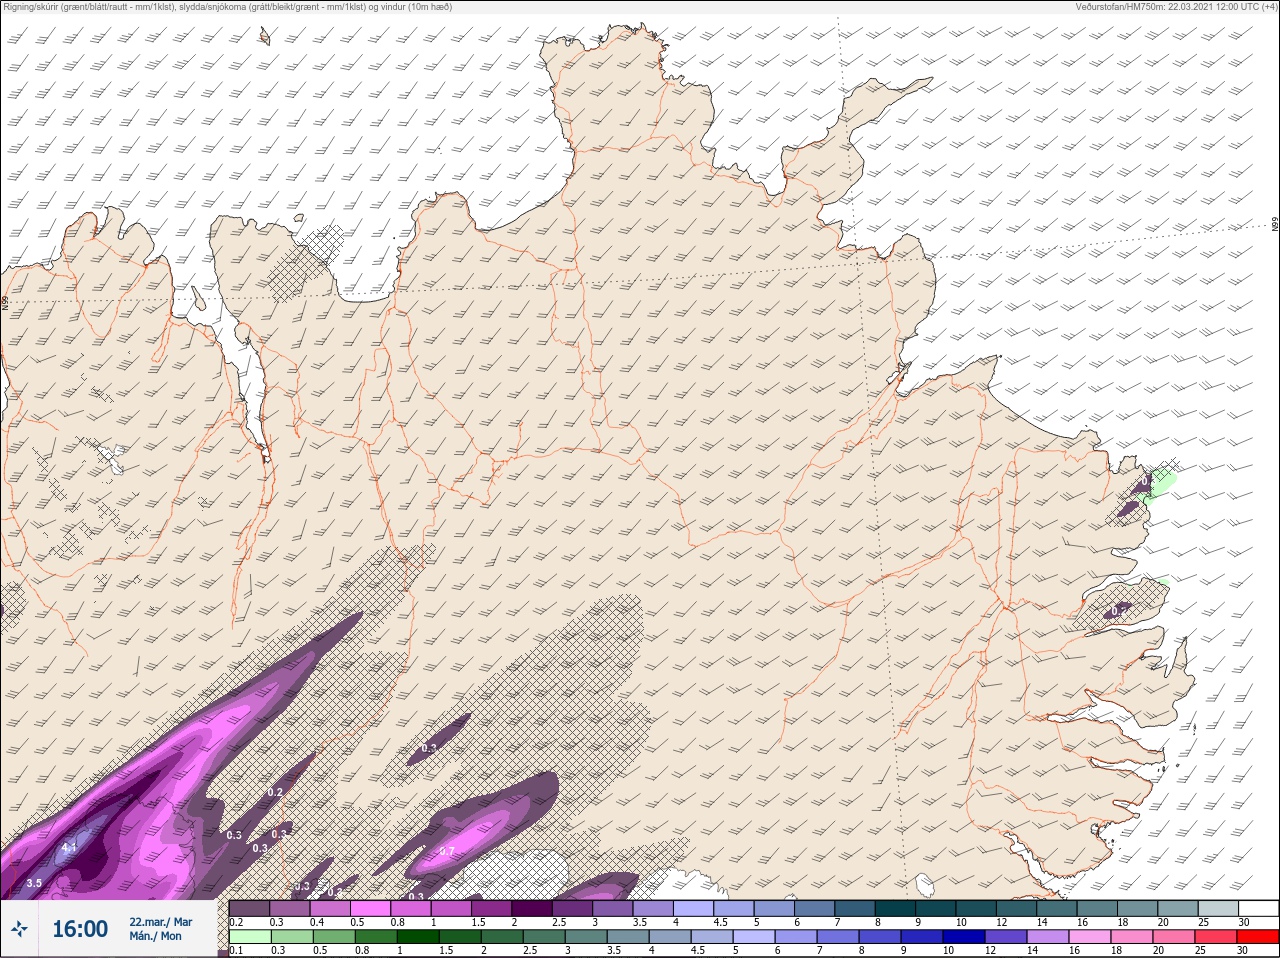Click the '0.4' label under the upper legend row
Image resolution: width=1280 pixels, height=958 pixels.
pyautogui.click(x=317, y=922)
